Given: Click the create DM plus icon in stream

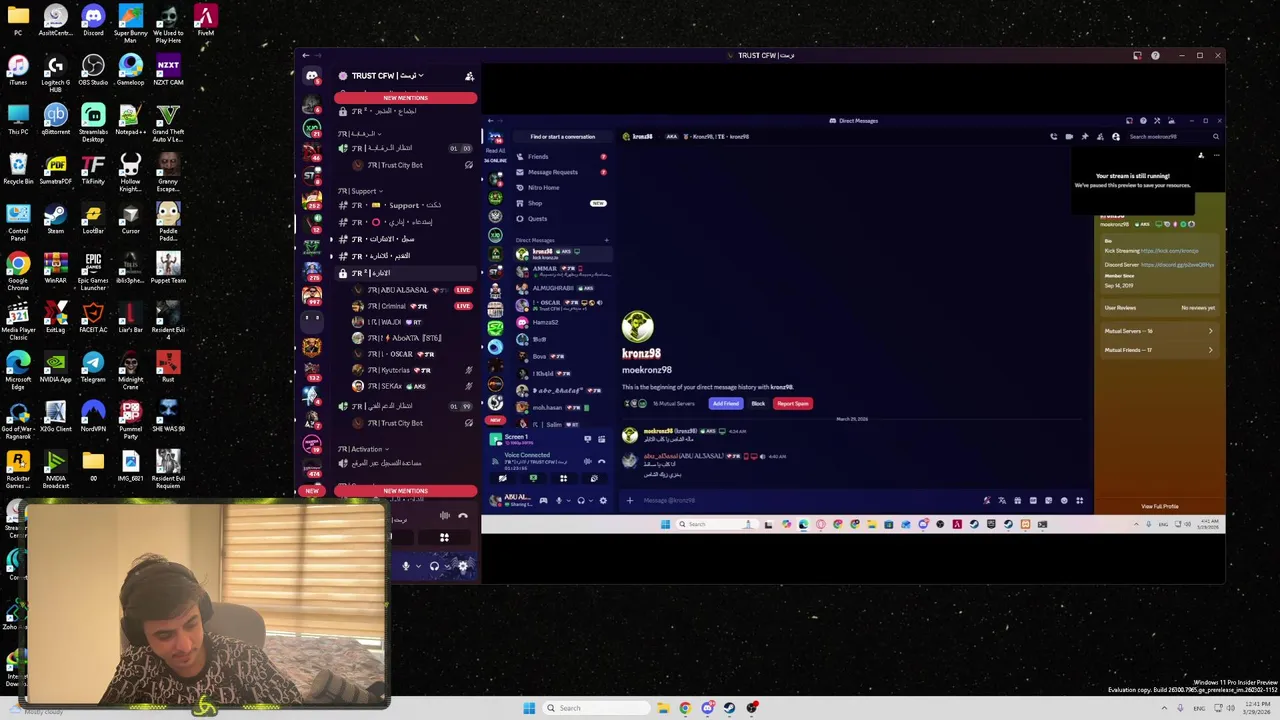Looking at the screenshot, I should (x=606, y=240).
